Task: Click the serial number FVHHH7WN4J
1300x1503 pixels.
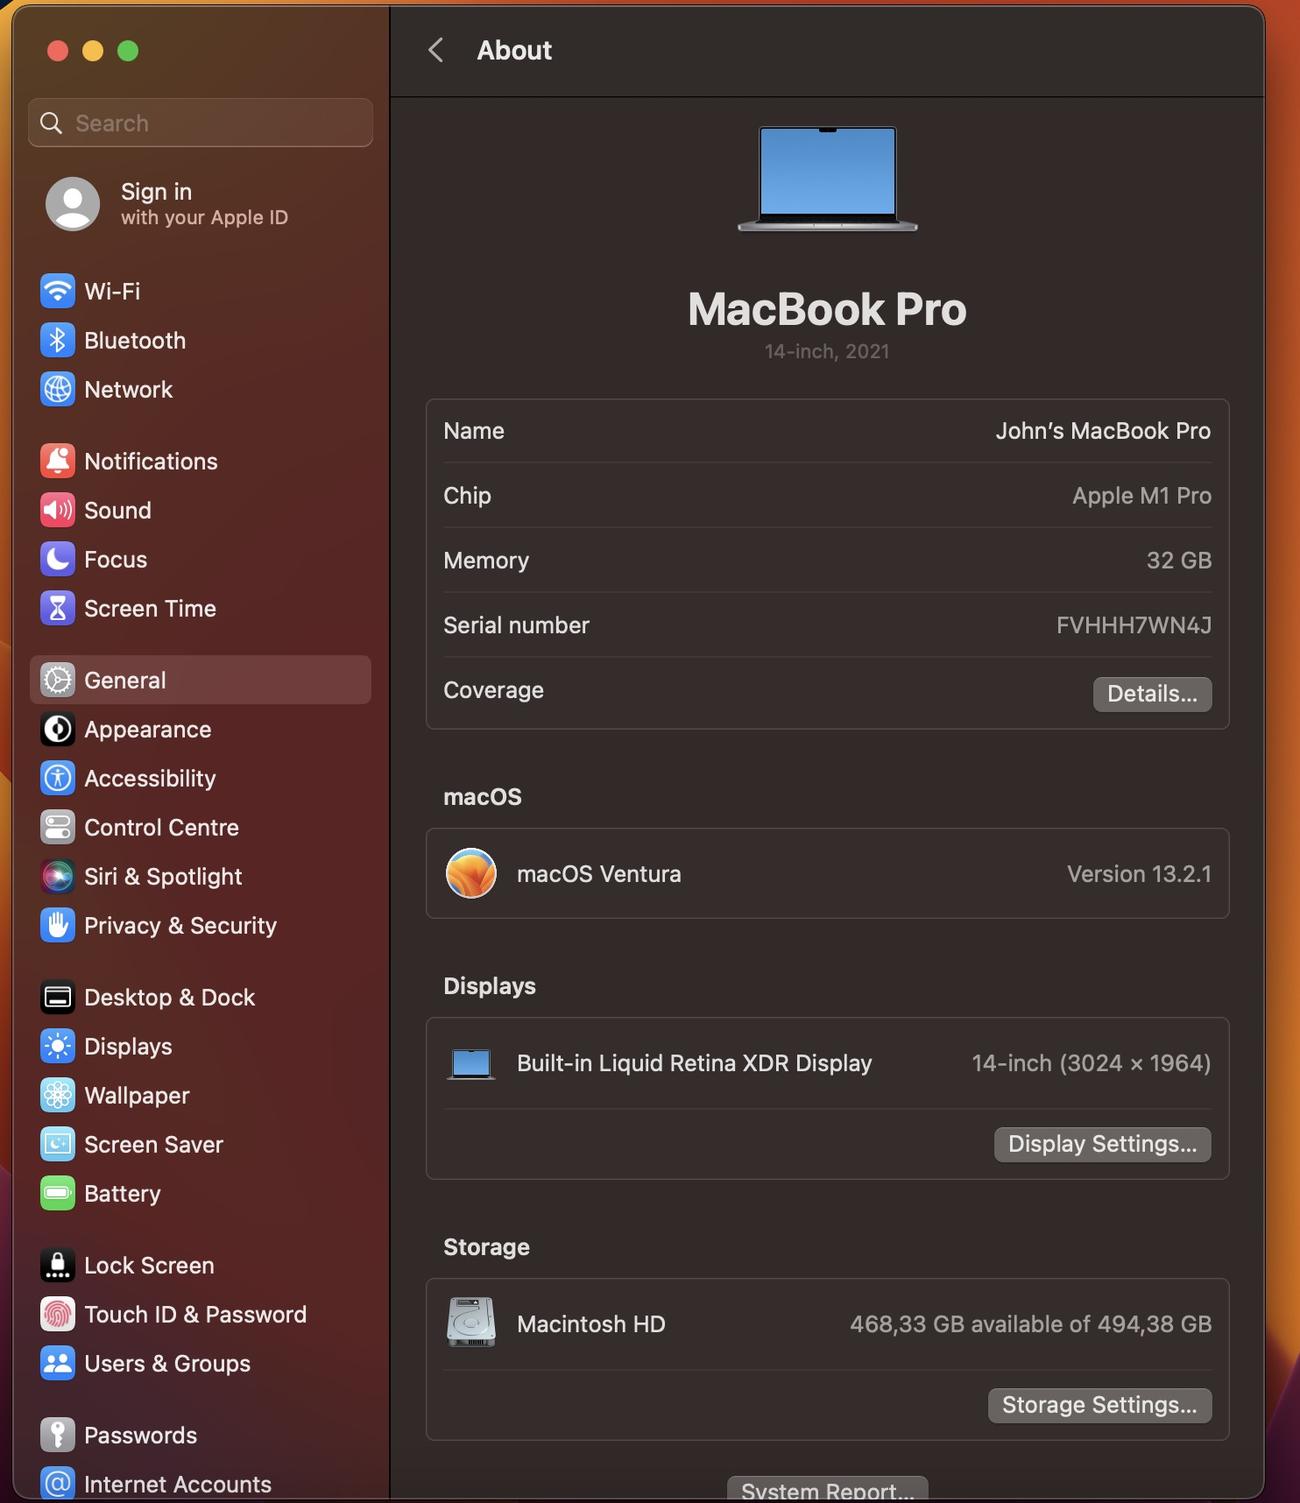Action: (1133, 625)
